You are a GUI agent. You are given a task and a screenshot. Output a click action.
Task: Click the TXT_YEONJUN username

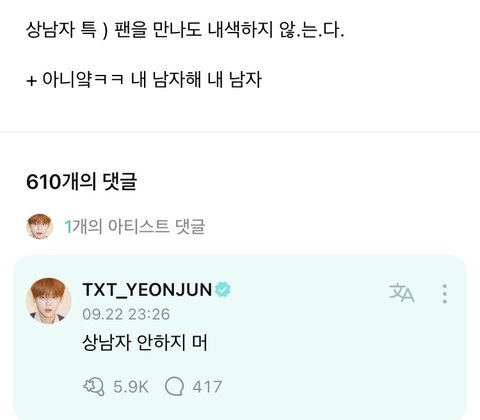[147, 289]
